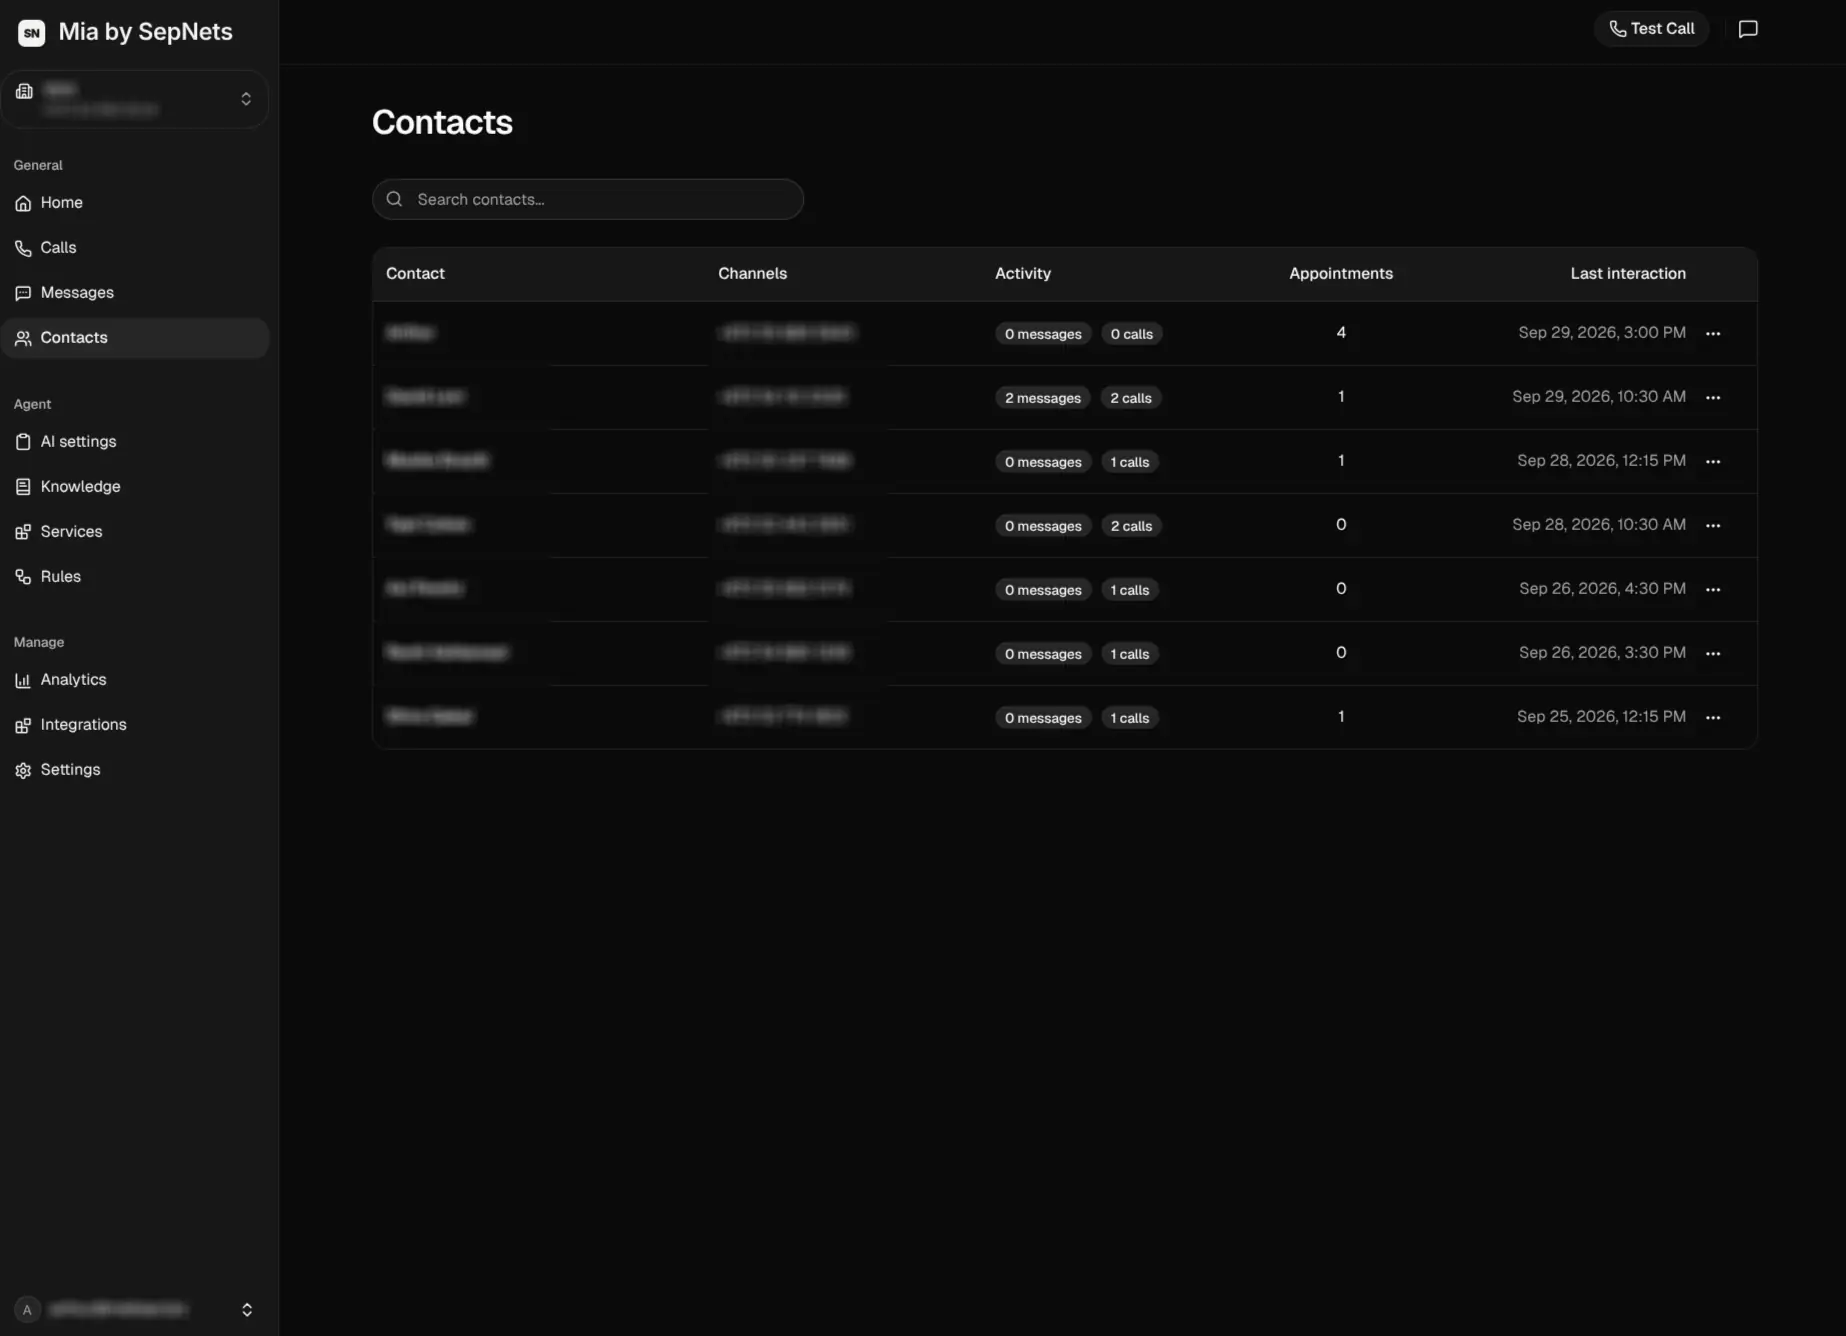Expand the workspace switcher chevrons

(x=246, y=99)
